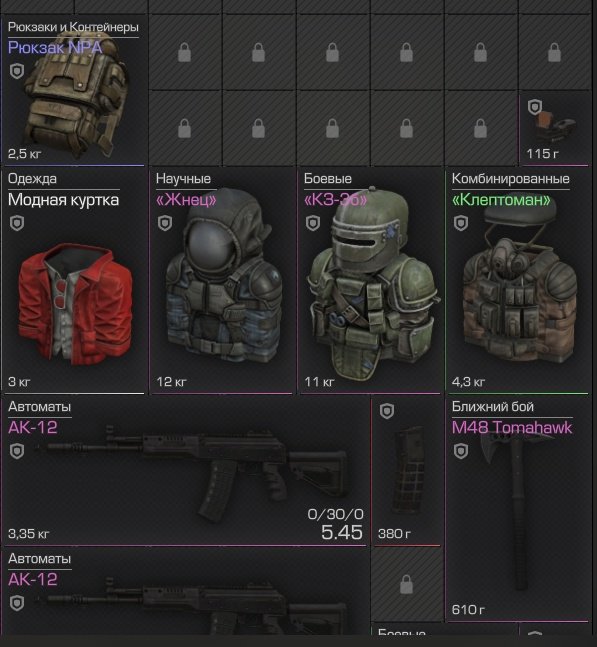Click the locked slot below the magazine
Image resolution: width=597 pixels, height=647 pixels.
tap(407, 584)
